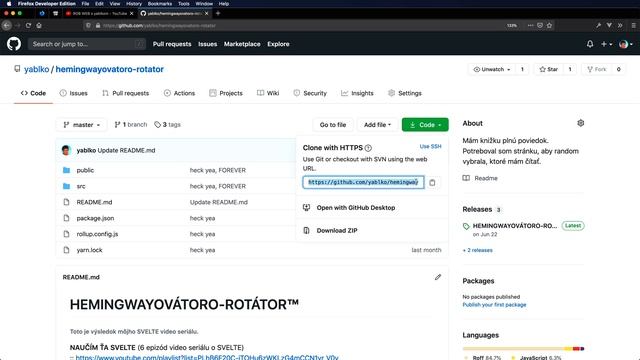
Task: Switch to the repository Pull requests tab
Action: (125, 93)
